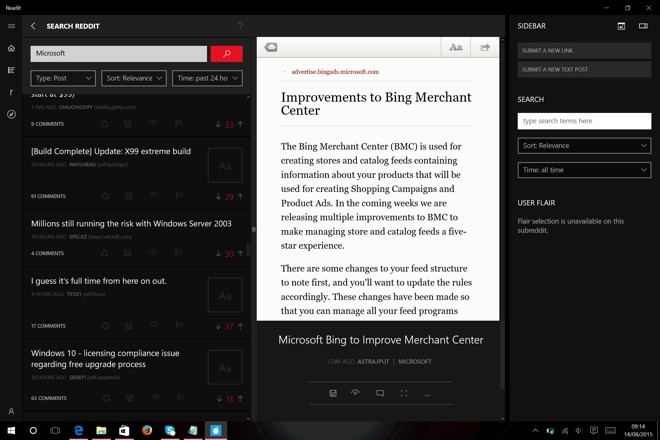Open 63 COMMENTS on Windows 10 licensing post
This screenshot has width=660, height=440.
click(48, 398)
